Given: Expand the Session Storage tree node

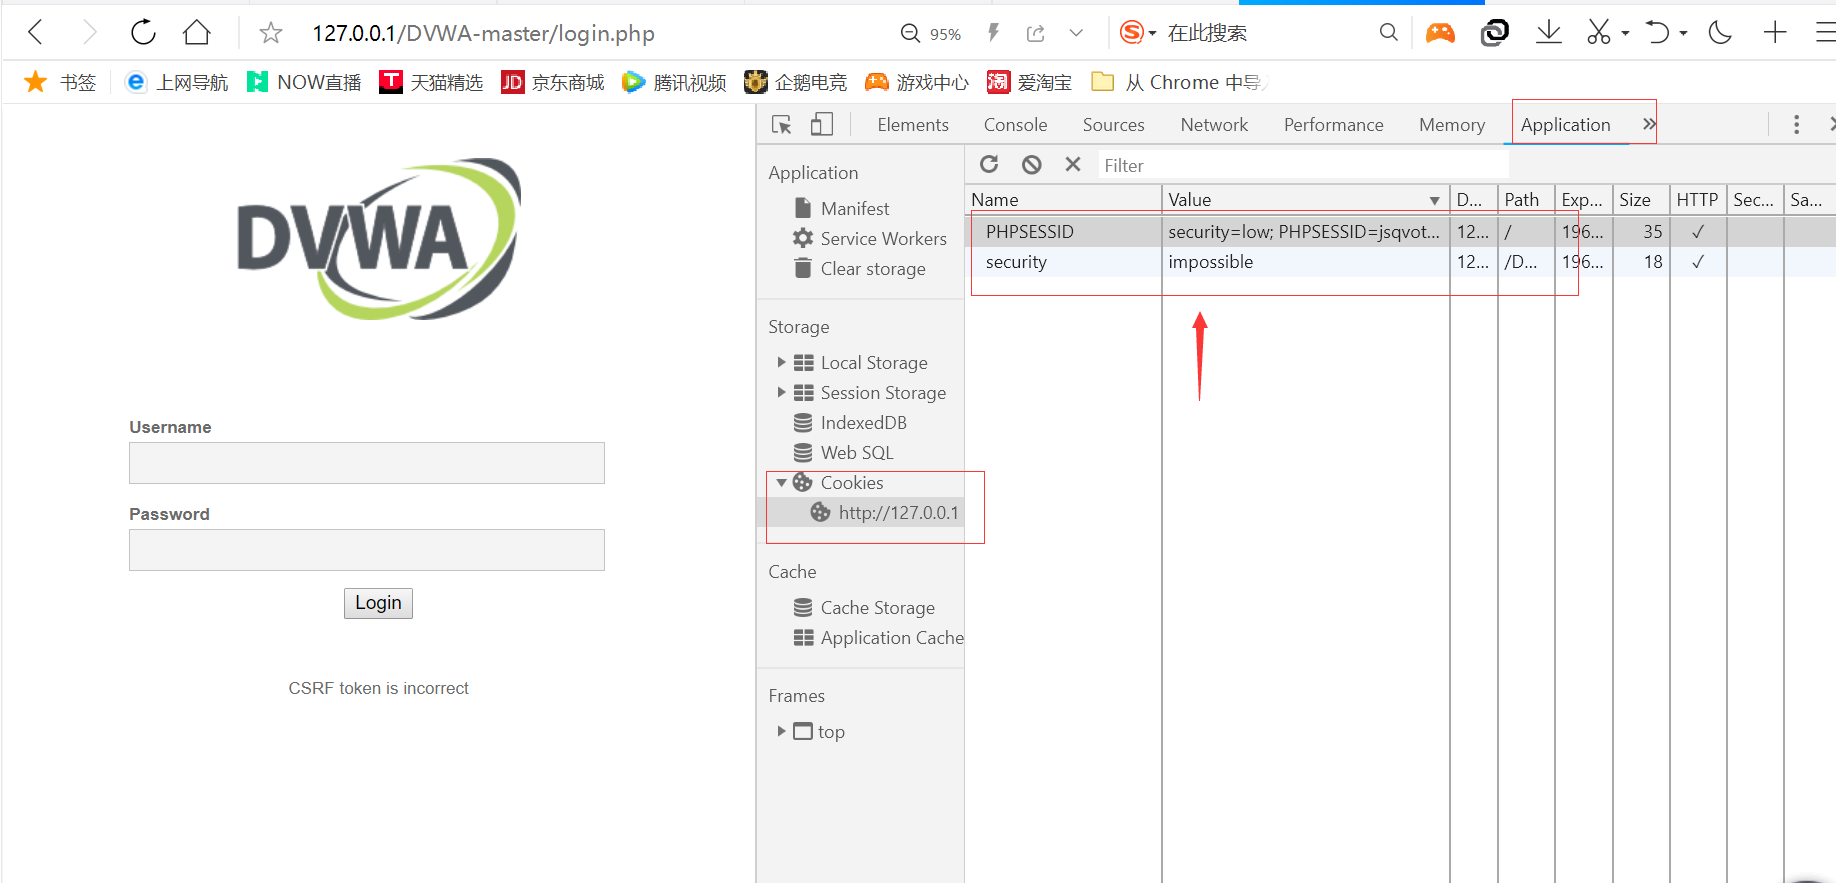Looking at the screenshot, I should 781,392.
